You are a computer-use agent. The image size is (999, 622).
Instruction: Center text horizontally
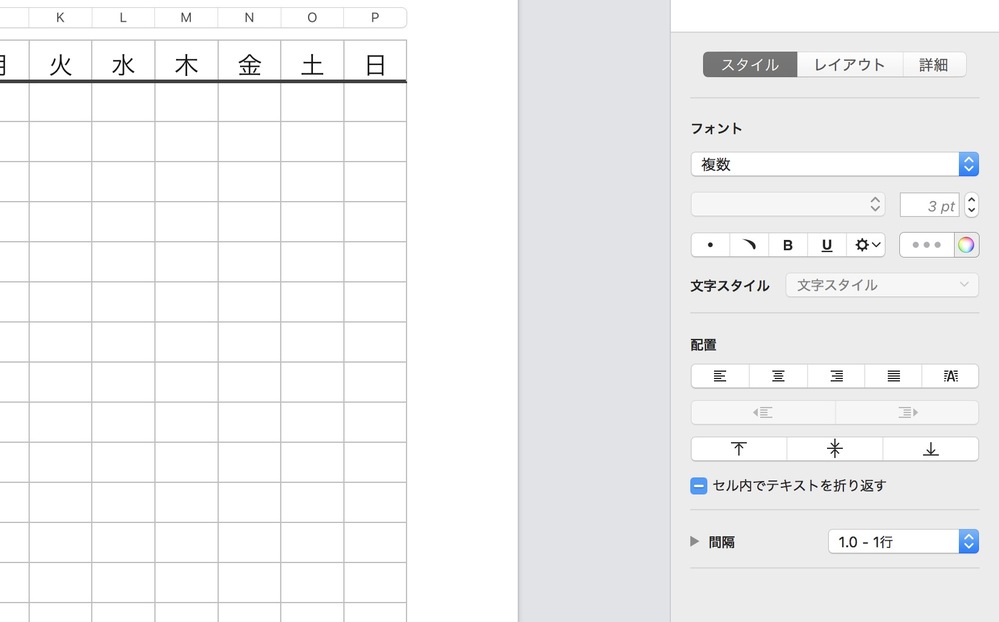tap(778, 376)
